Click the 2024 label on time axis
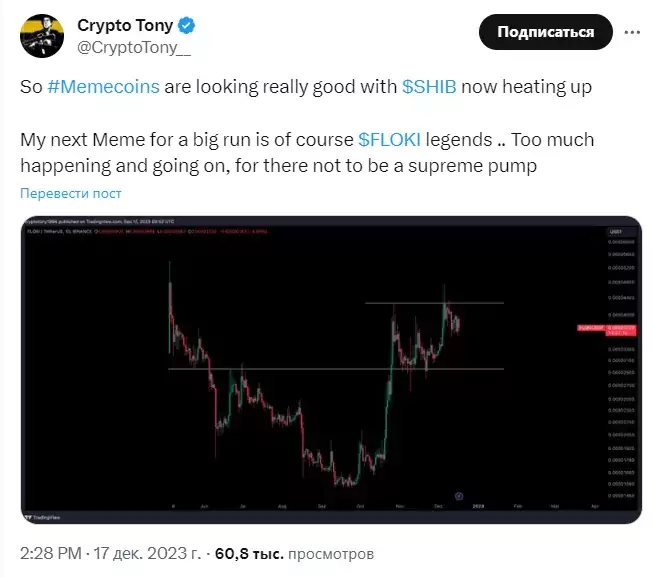Screen dimensions: 657x577 point(478,506)
